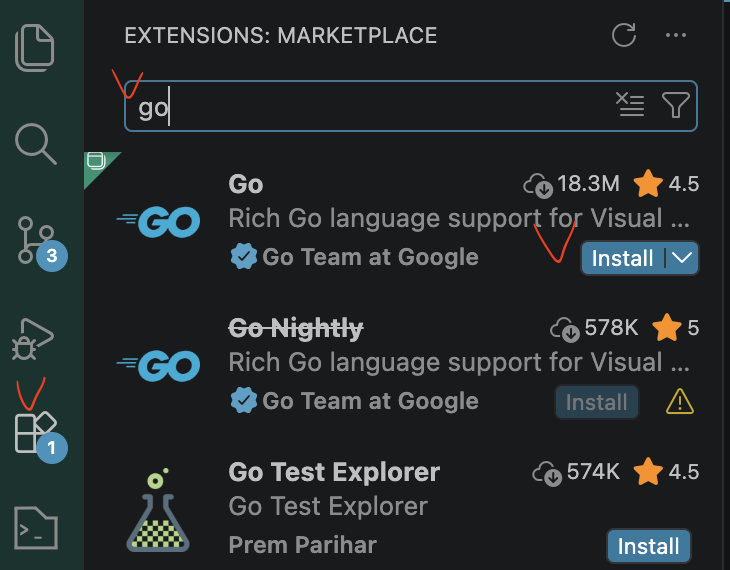Screen dimensions: 730x570
Task: Clear extensions search results
Action: [x=630, y=105]
